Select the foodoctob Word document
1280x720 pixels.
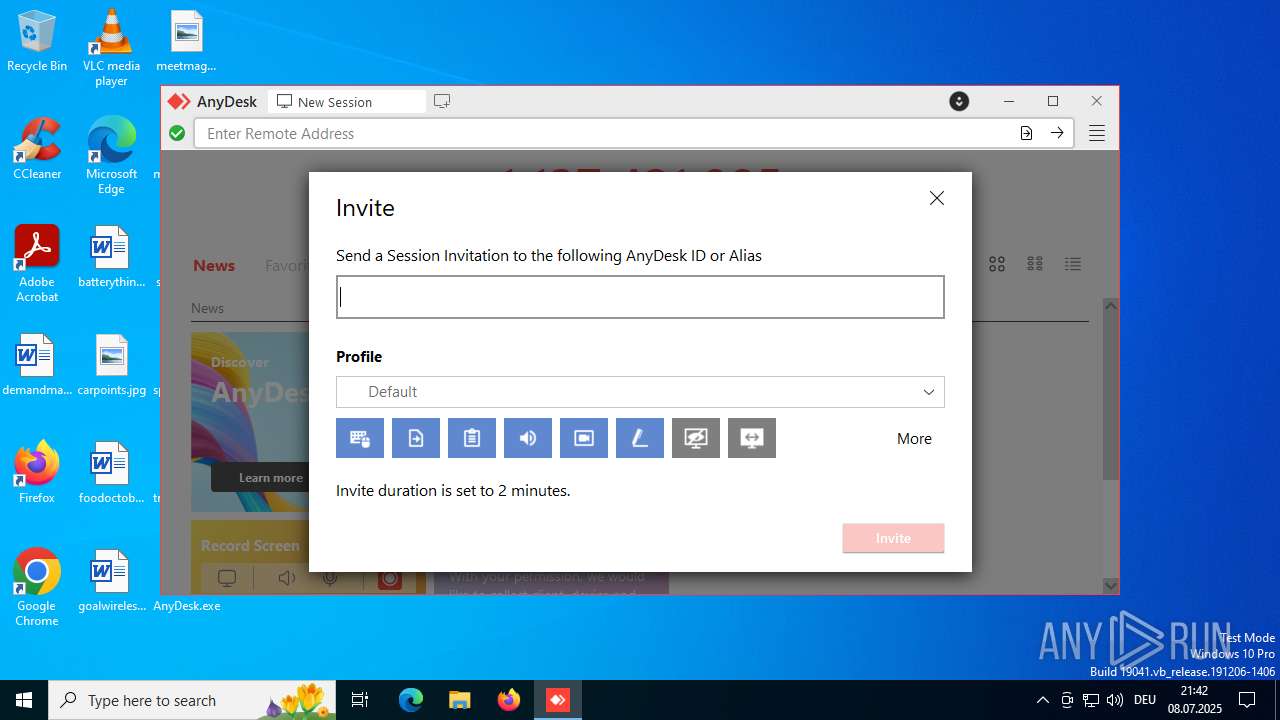tap(111, 473)
